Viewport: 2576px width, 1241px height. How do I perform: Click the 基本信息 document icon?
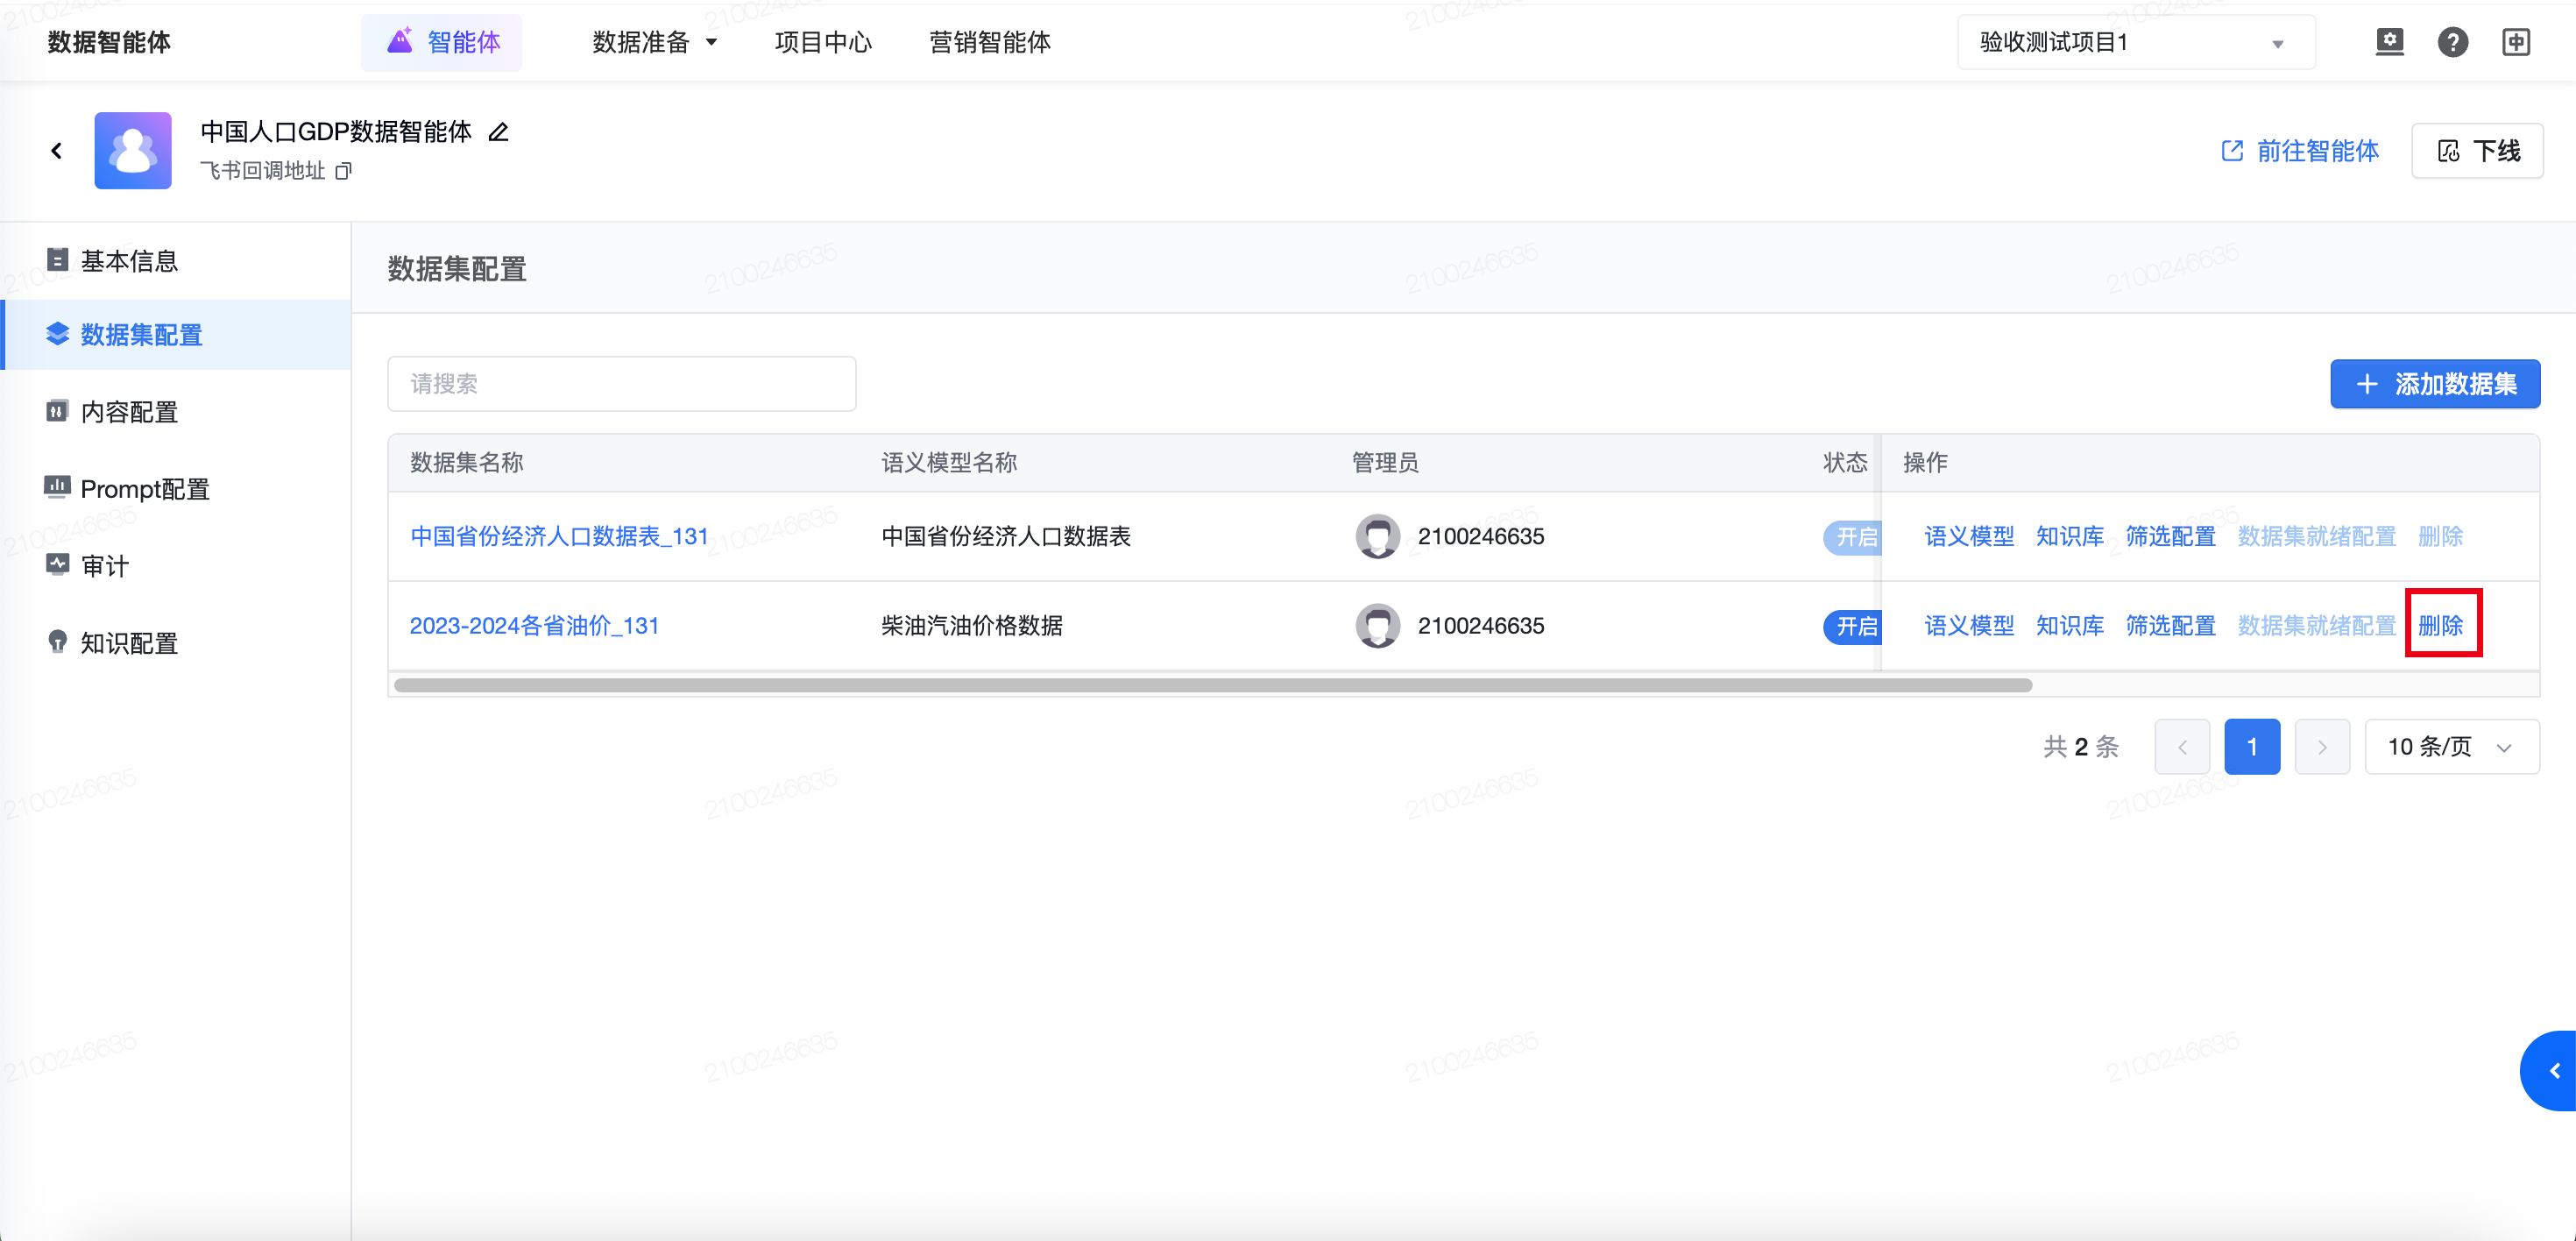(x=58, y=260)
